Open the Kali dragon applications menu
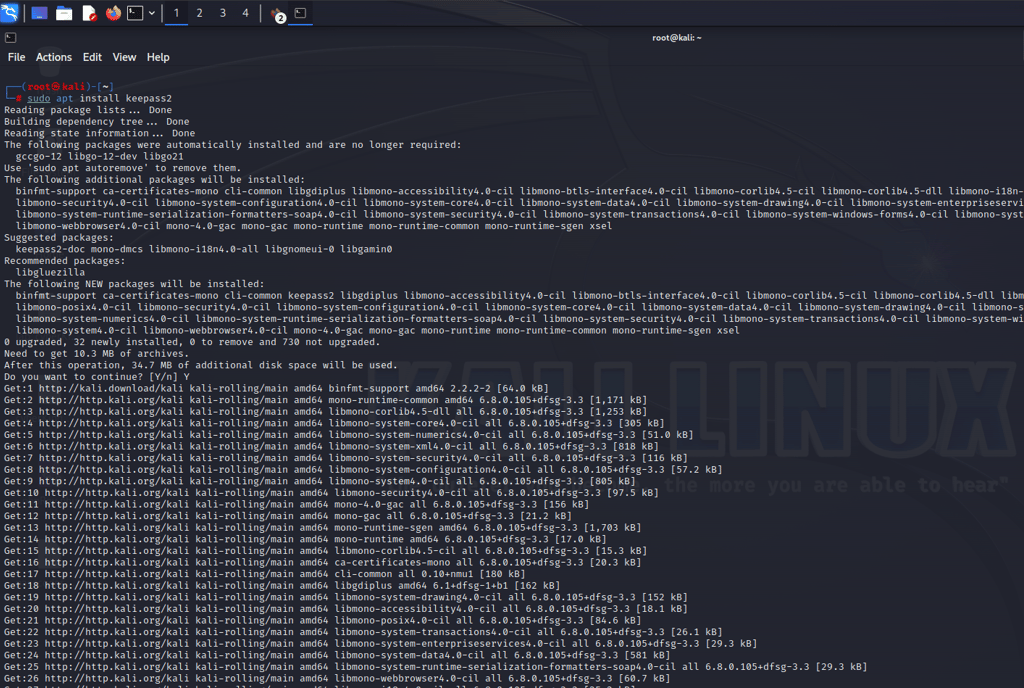This screenshot has height=688, width=1024. 9,12
